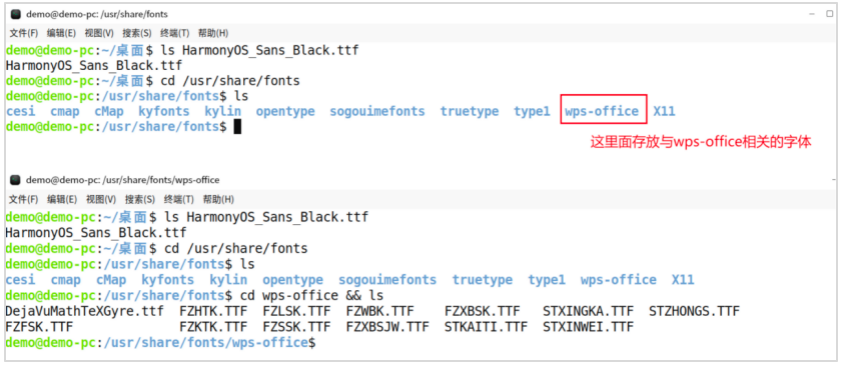Minimize the top terminal window

pos(811,15)
